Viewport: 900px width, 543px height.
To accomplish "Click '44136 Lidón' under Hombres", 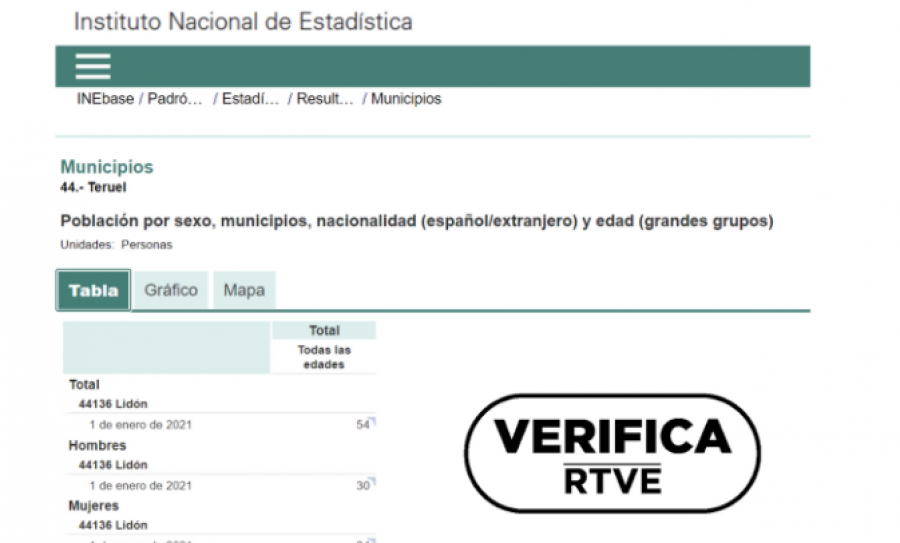I will 113,465.
